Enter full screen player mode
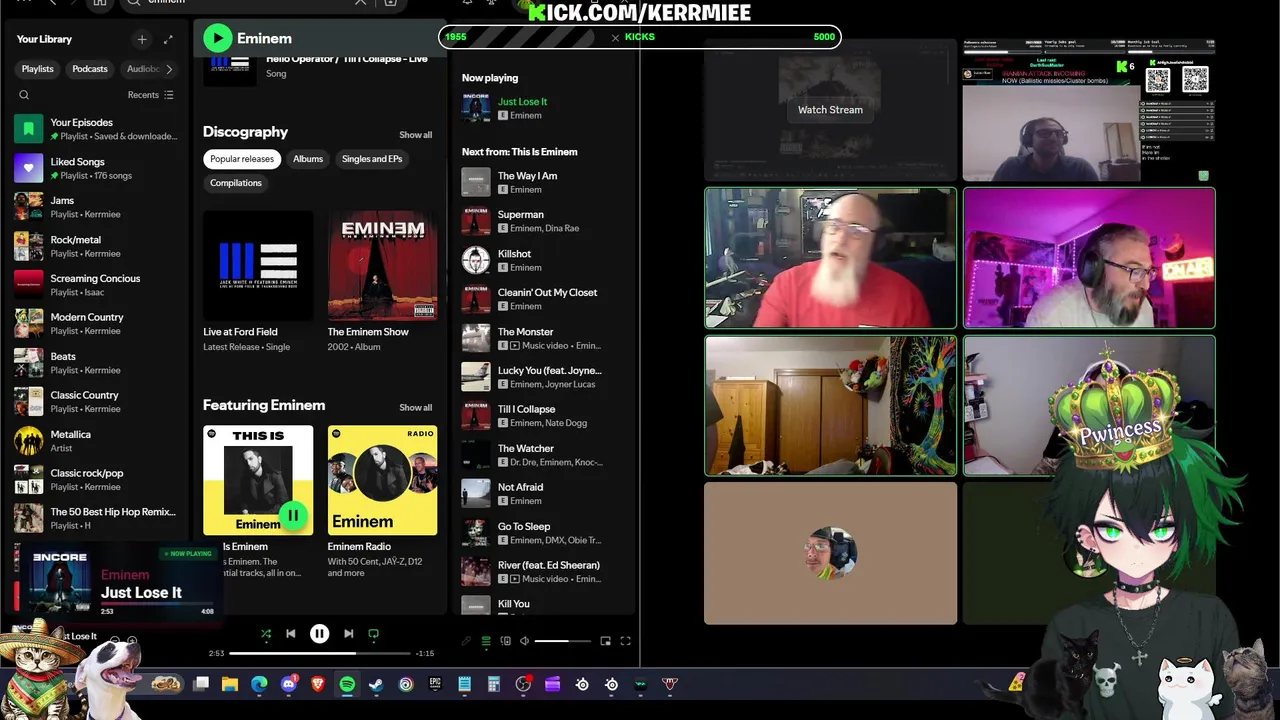 click(626, 641)
